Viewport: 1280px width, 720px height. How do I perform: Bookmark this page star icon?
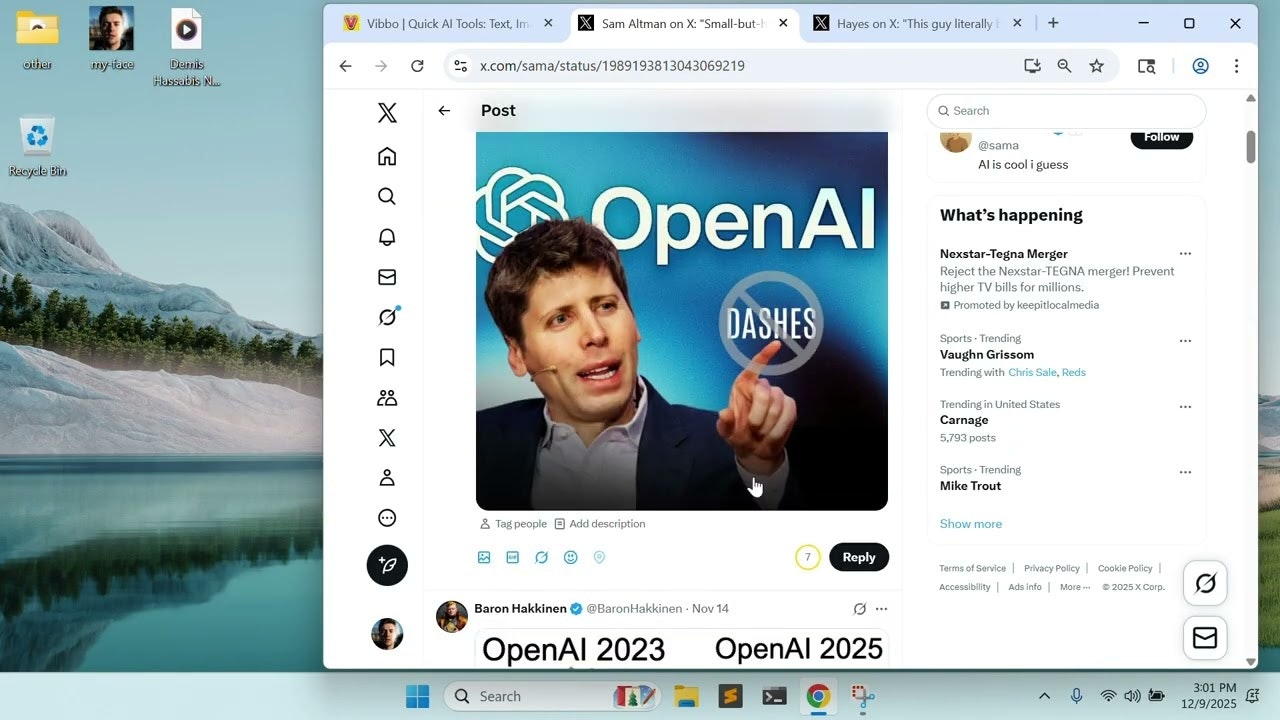pyautogui.click(x=1097, y=66)
